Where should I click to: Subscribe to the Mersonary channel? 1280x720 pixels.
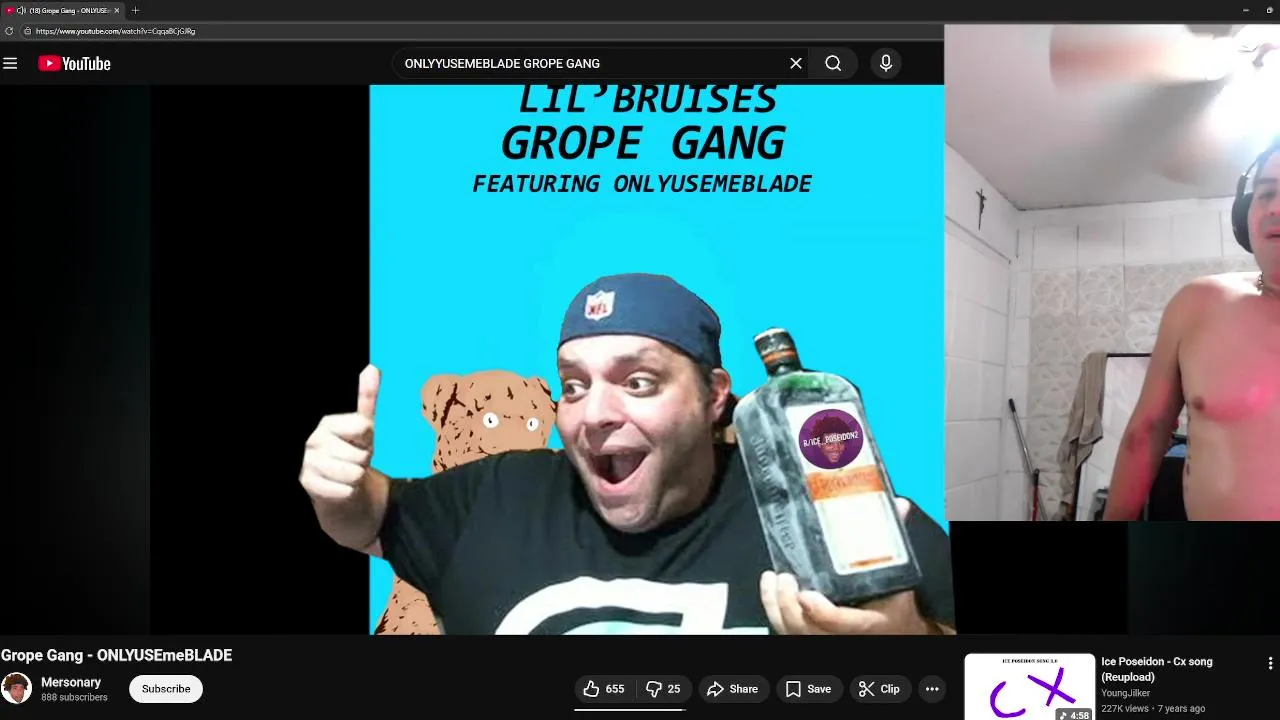coord(166,689)
